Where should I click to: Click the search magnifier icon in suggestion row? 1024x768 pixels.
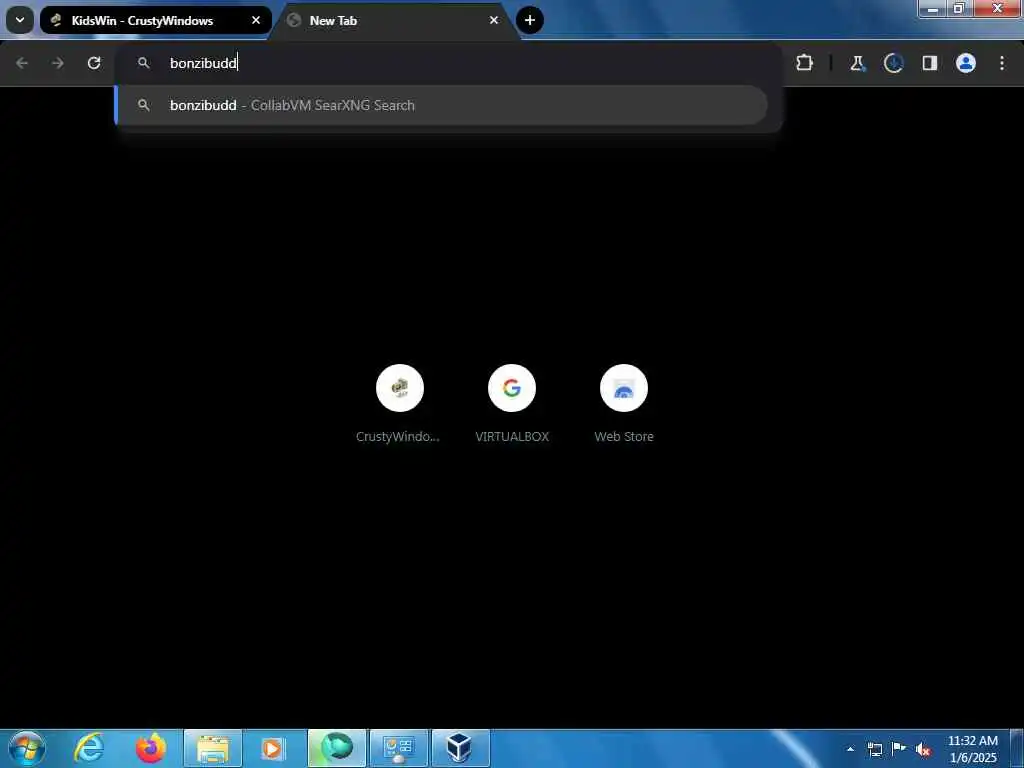click(x=144, y=105)
